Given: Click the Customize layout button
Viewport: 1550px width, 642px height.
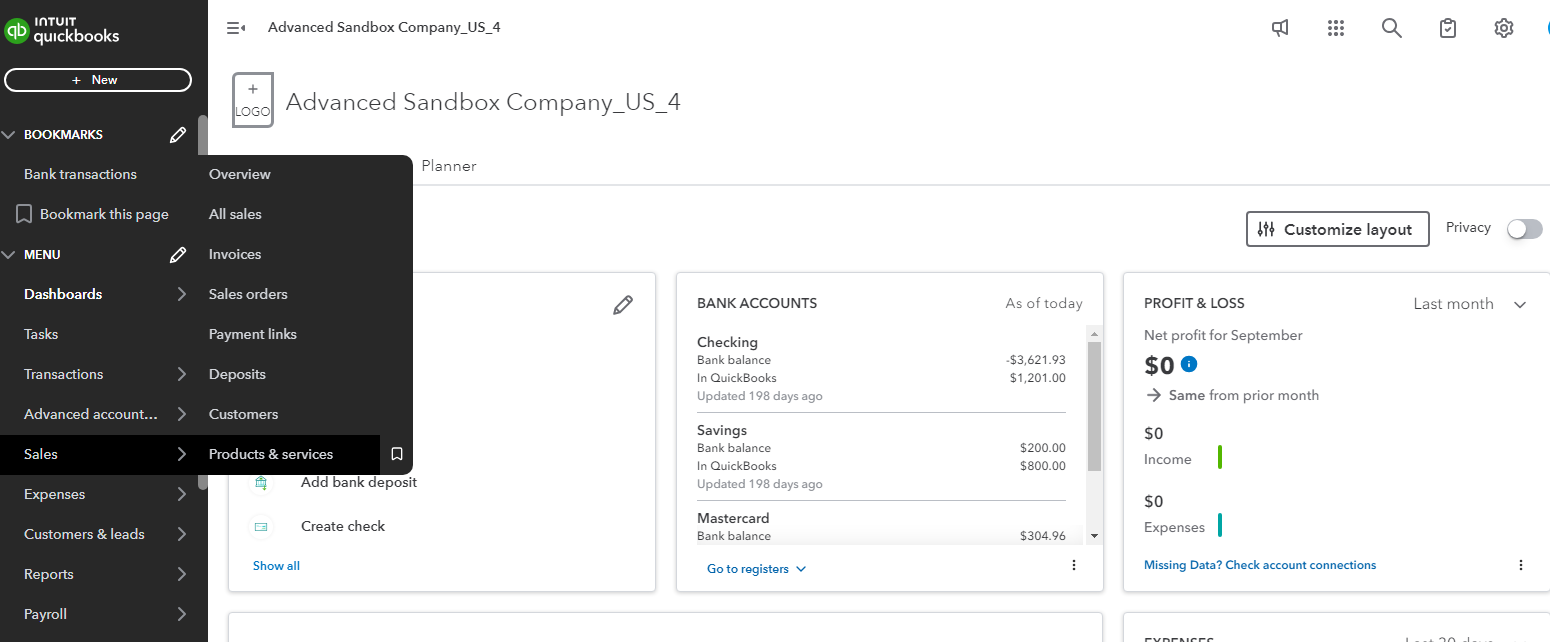Looking at the screenshot, I should [1337, 229].
